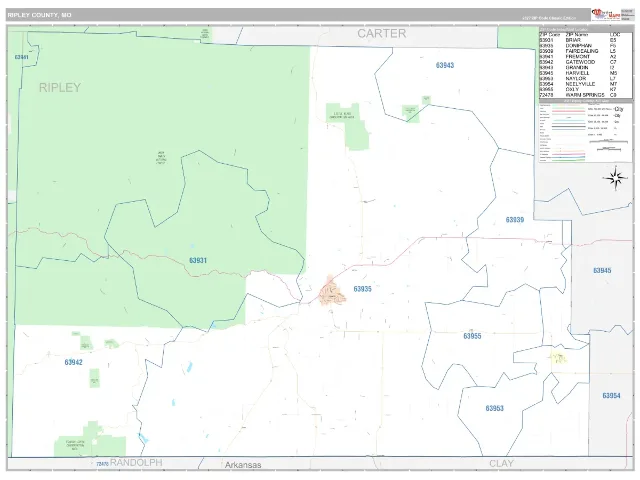Click the 63935 label beside Doniphan
The image size is (640, 480).
tap(362, 289)
